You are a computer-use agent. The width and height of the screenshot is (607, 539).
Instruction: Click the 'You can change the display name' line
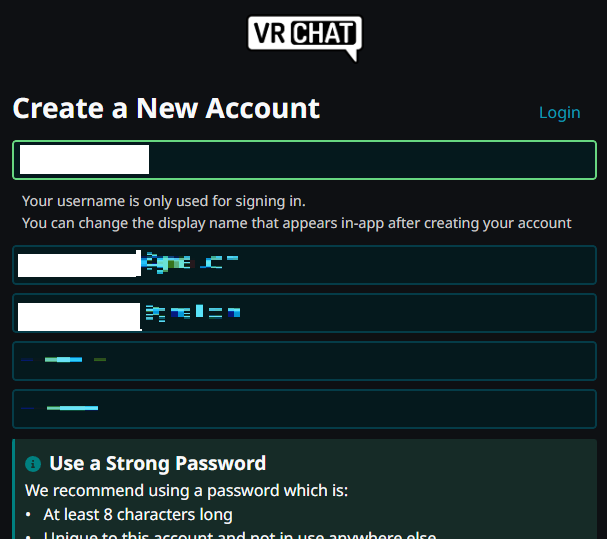coord(297,223)
